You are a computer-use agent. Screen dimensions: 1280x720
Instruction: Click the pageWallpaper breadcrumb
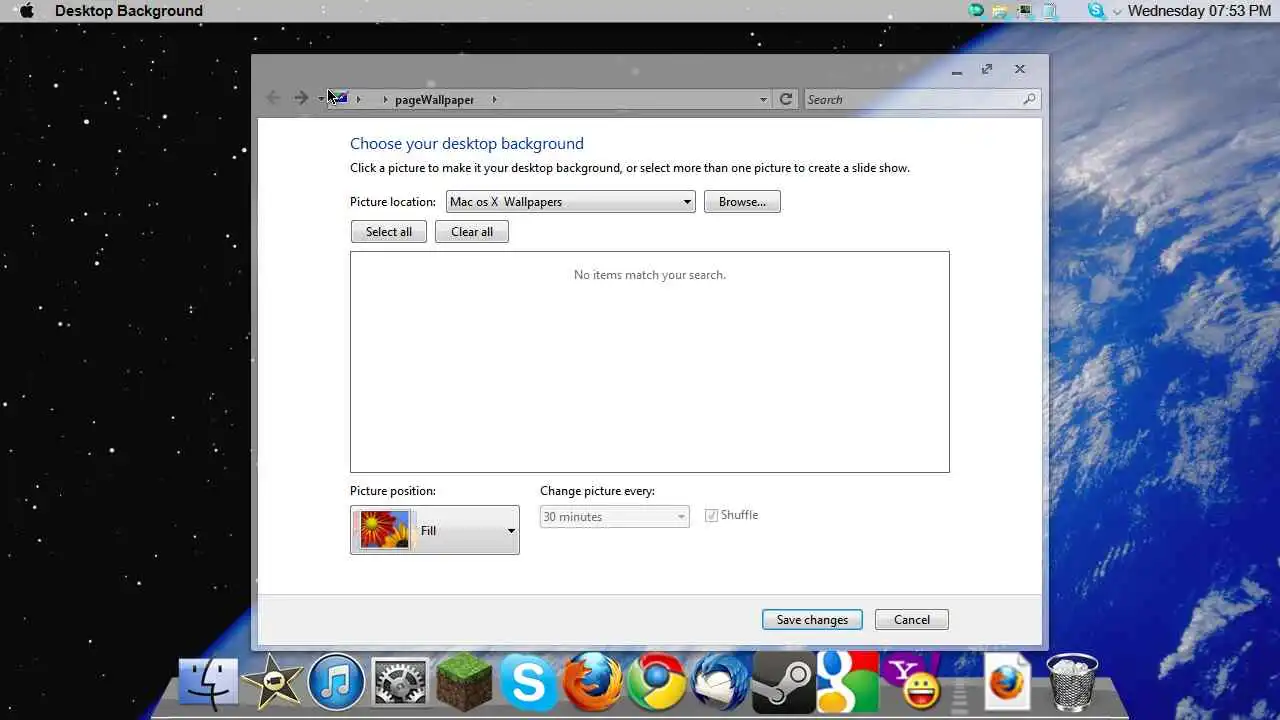tap(434, 99)
